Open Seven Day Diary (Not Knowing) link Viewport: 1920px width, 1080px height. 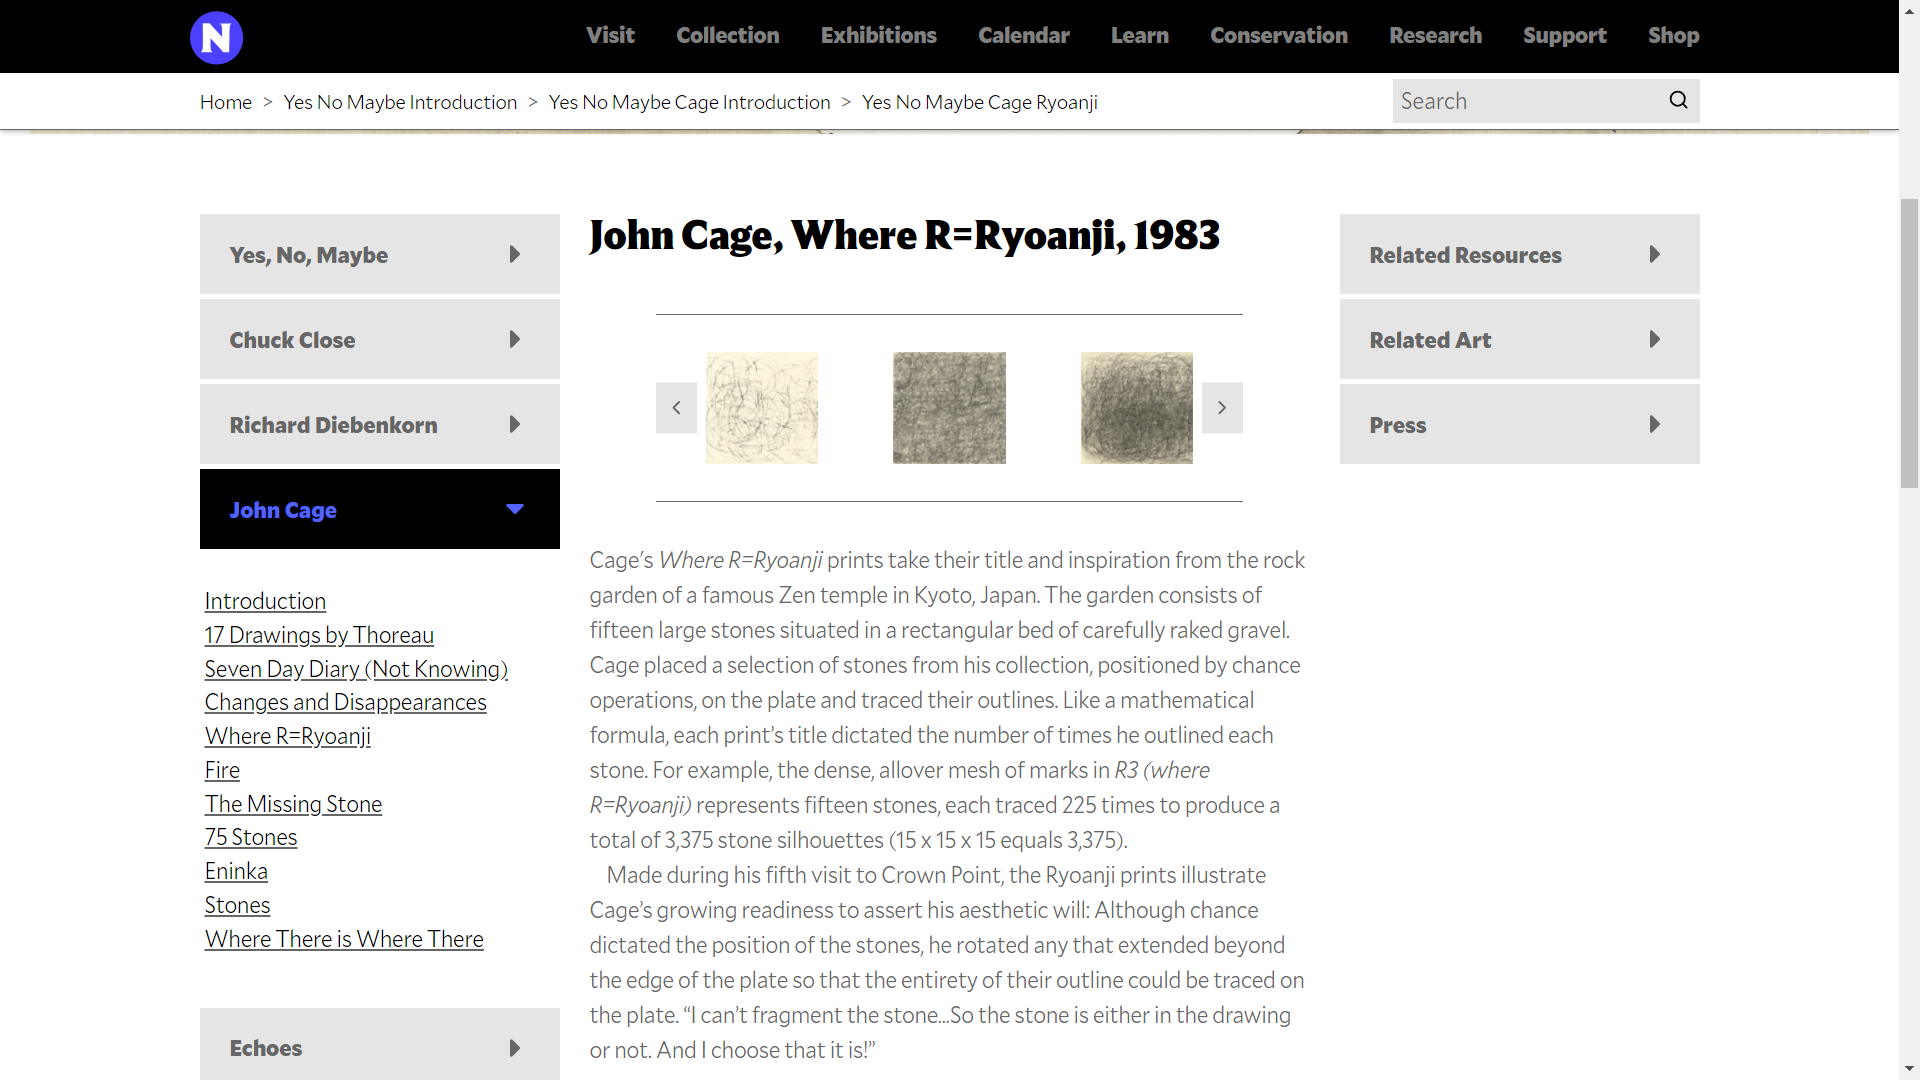[x=356, y=669]
